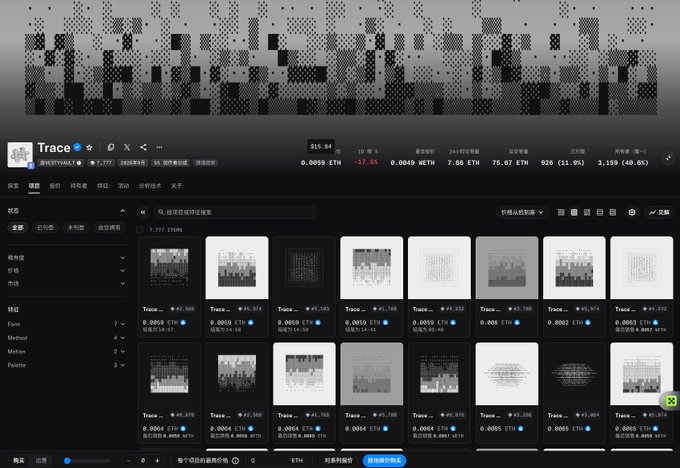
Task: Click marketplace icon beside 0.0063 ETH price
Action: pos(655,322)
